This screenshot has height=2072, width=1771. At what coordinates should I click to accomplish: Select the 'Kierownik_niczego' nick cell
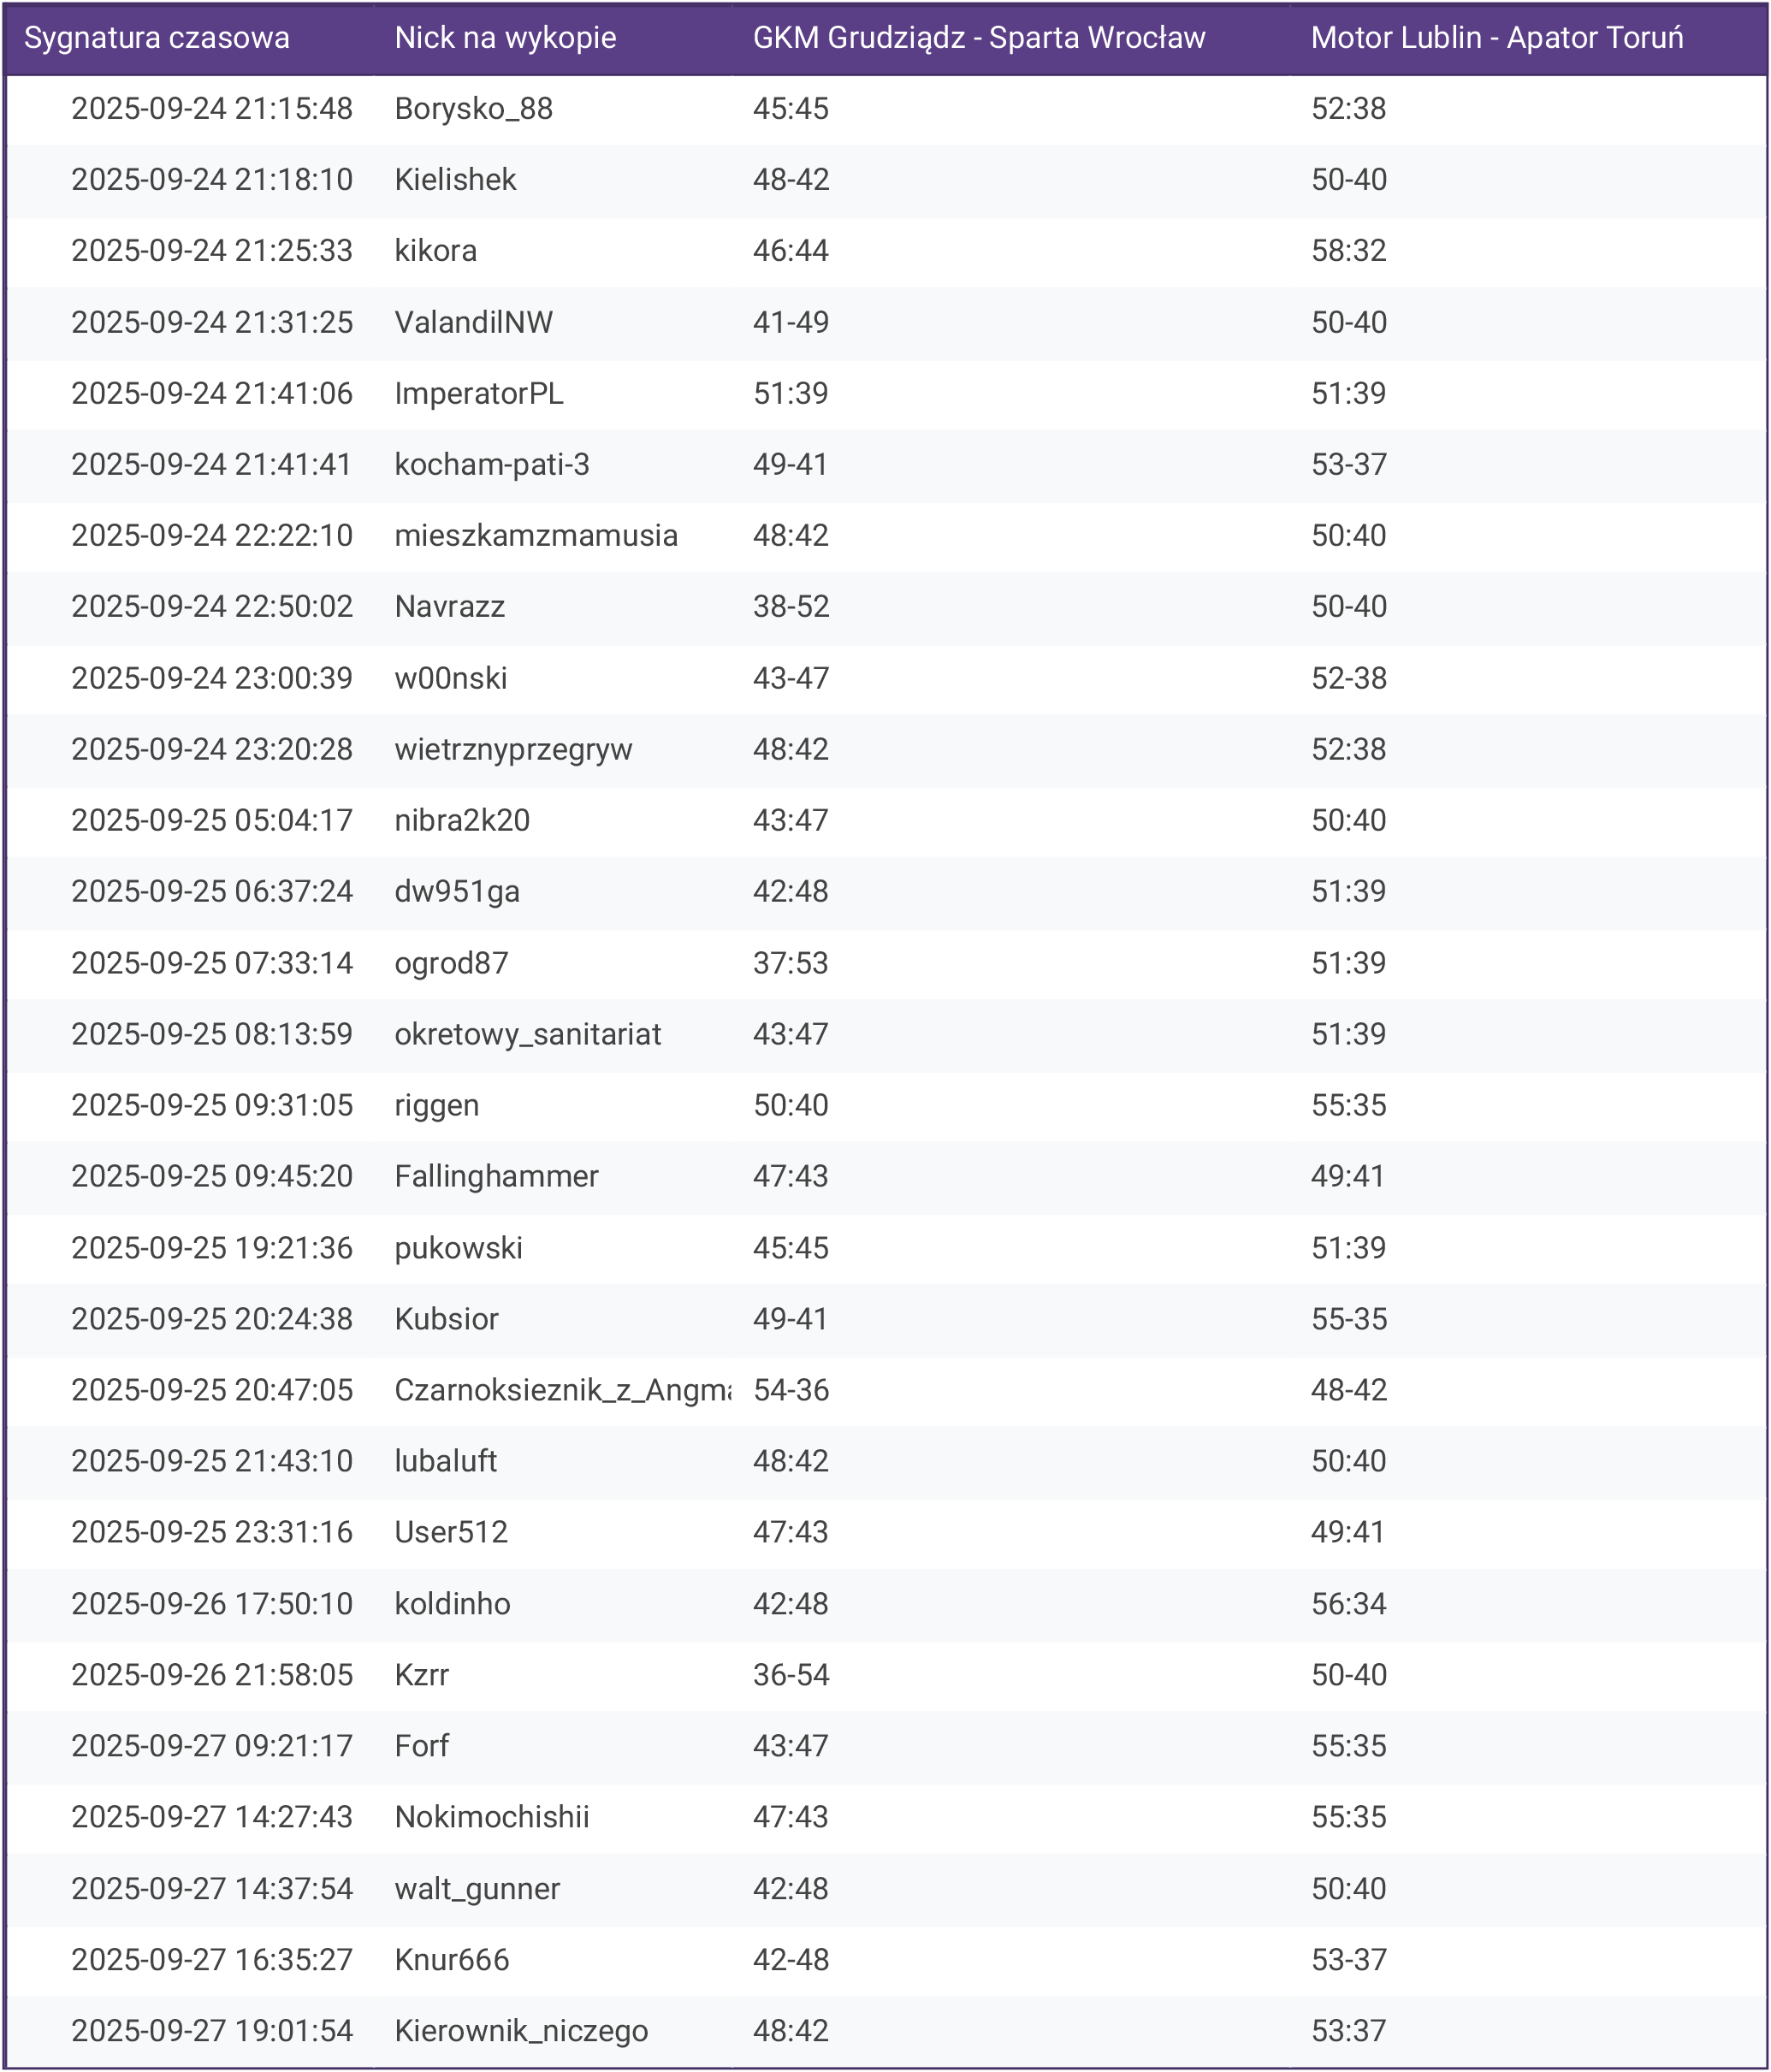tap(521, 2031)
